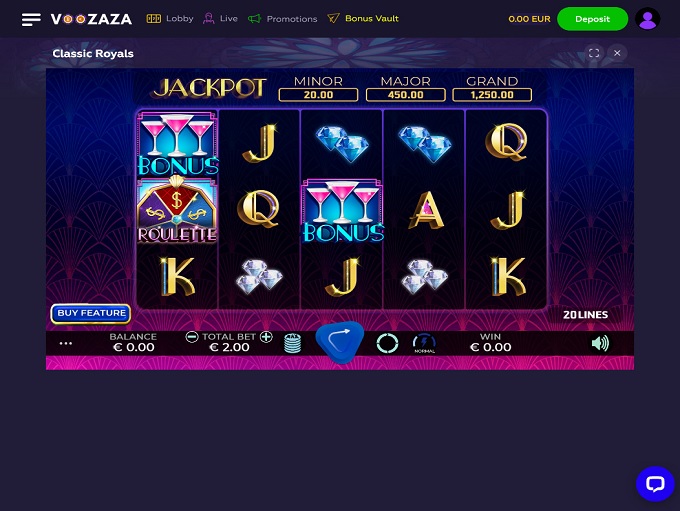Increase total bet with plus
680x511 pixels.
tap(266, 337)
